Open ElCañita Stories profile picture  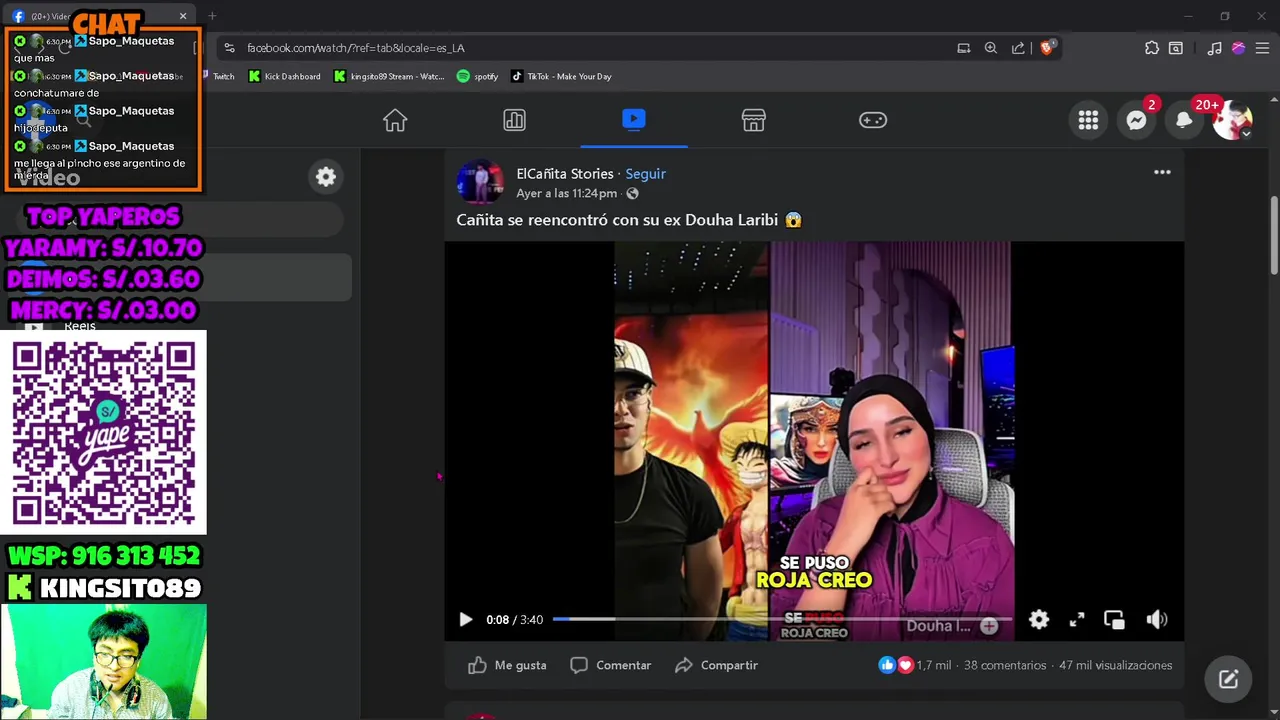480,182
